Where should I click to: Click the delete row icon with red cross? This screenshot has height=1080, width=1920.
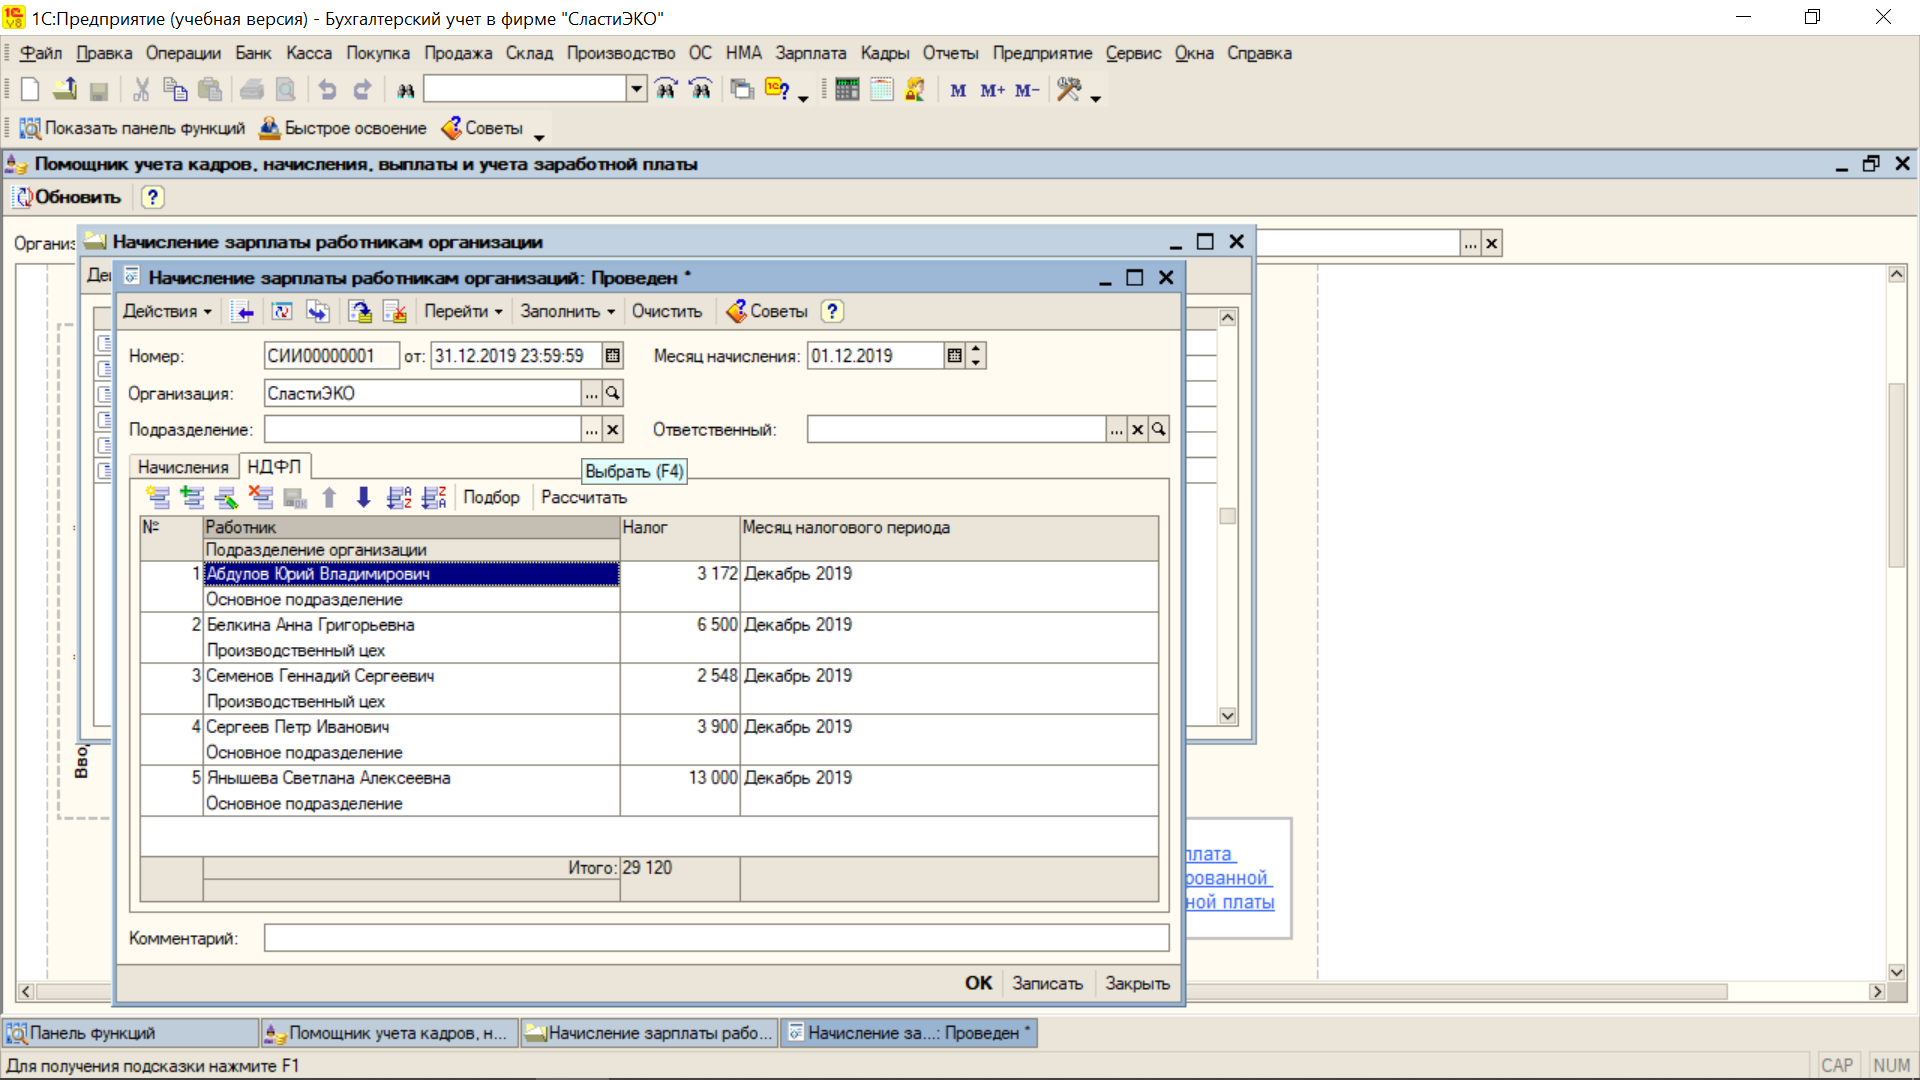pyautogui.click(x=261, y=497)
